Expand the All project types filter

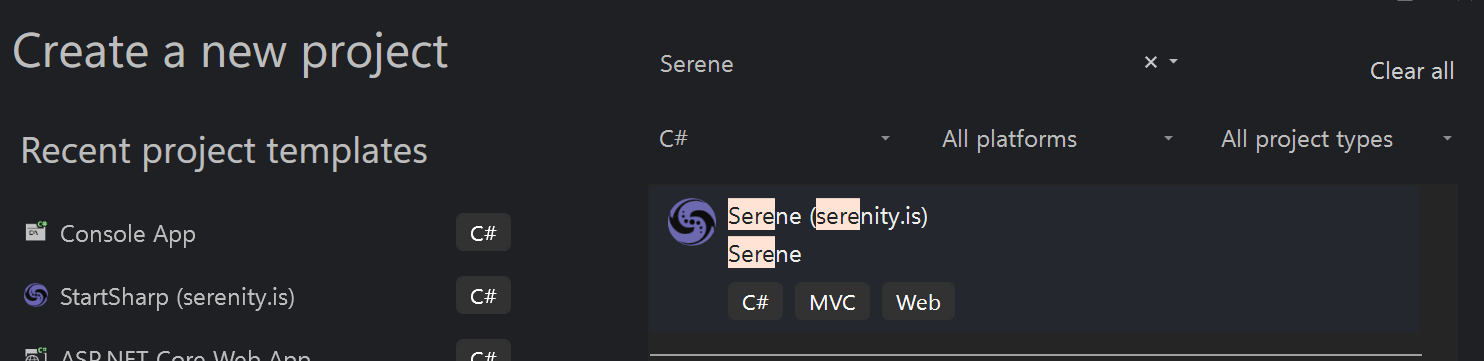coord(1336,139)
